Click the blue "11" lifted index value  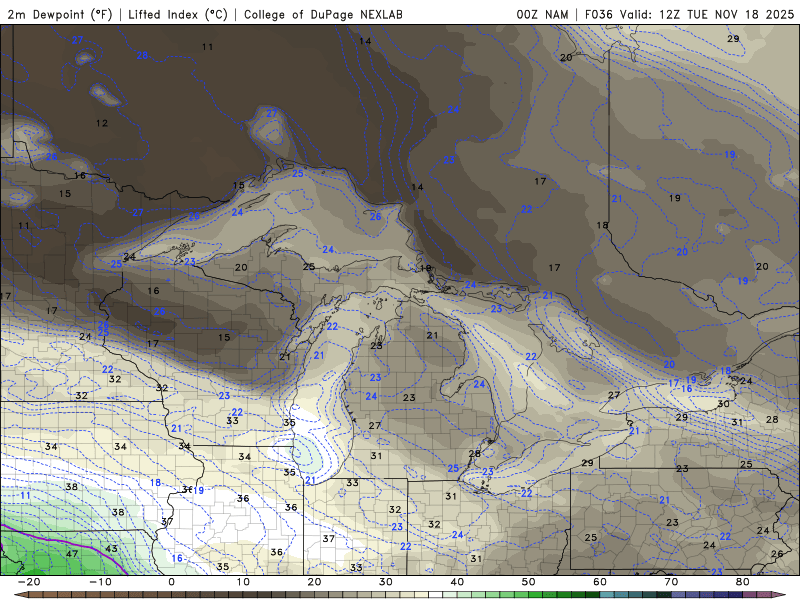point(26,495)
